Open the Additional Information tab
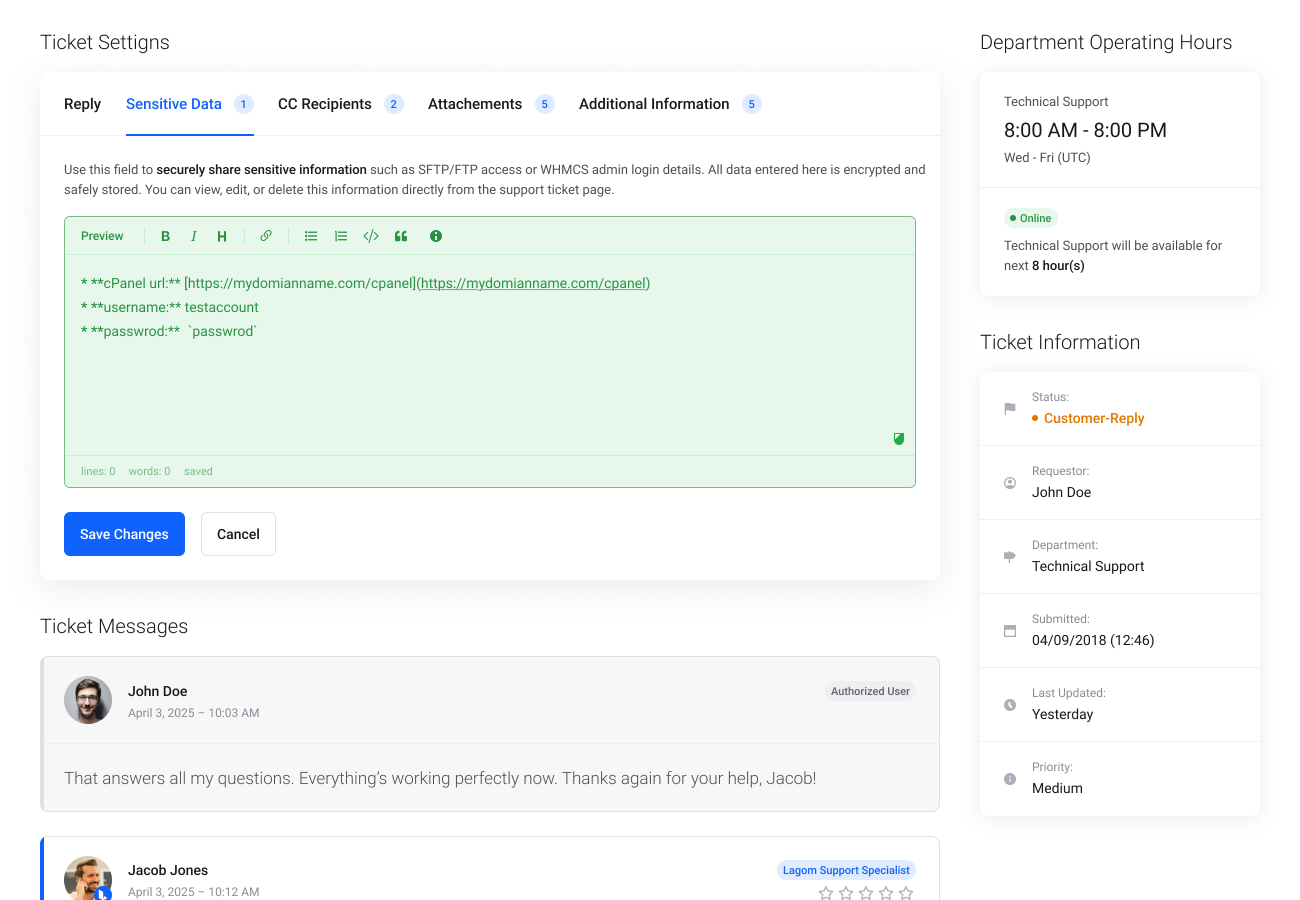Viewport: 1300px width, 900px height. pyautogui.click(x=654, y=104)
